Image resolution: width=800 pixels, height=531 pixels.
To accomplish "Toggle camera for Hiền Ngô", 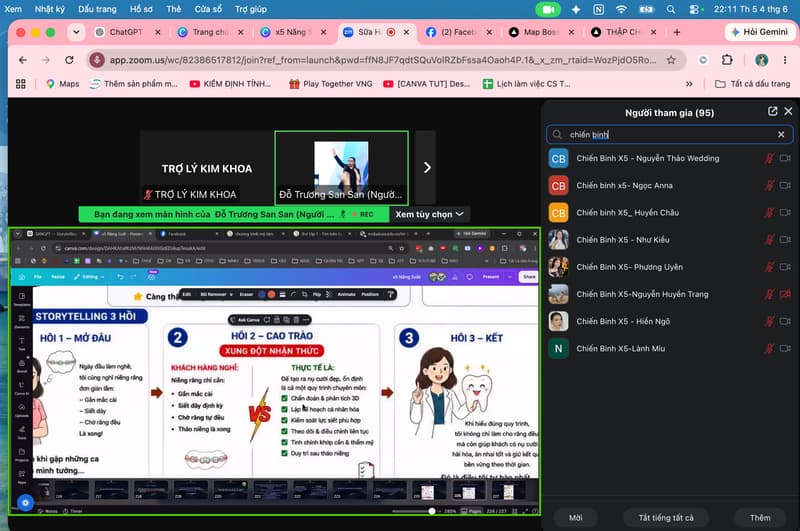I will 785,321.
